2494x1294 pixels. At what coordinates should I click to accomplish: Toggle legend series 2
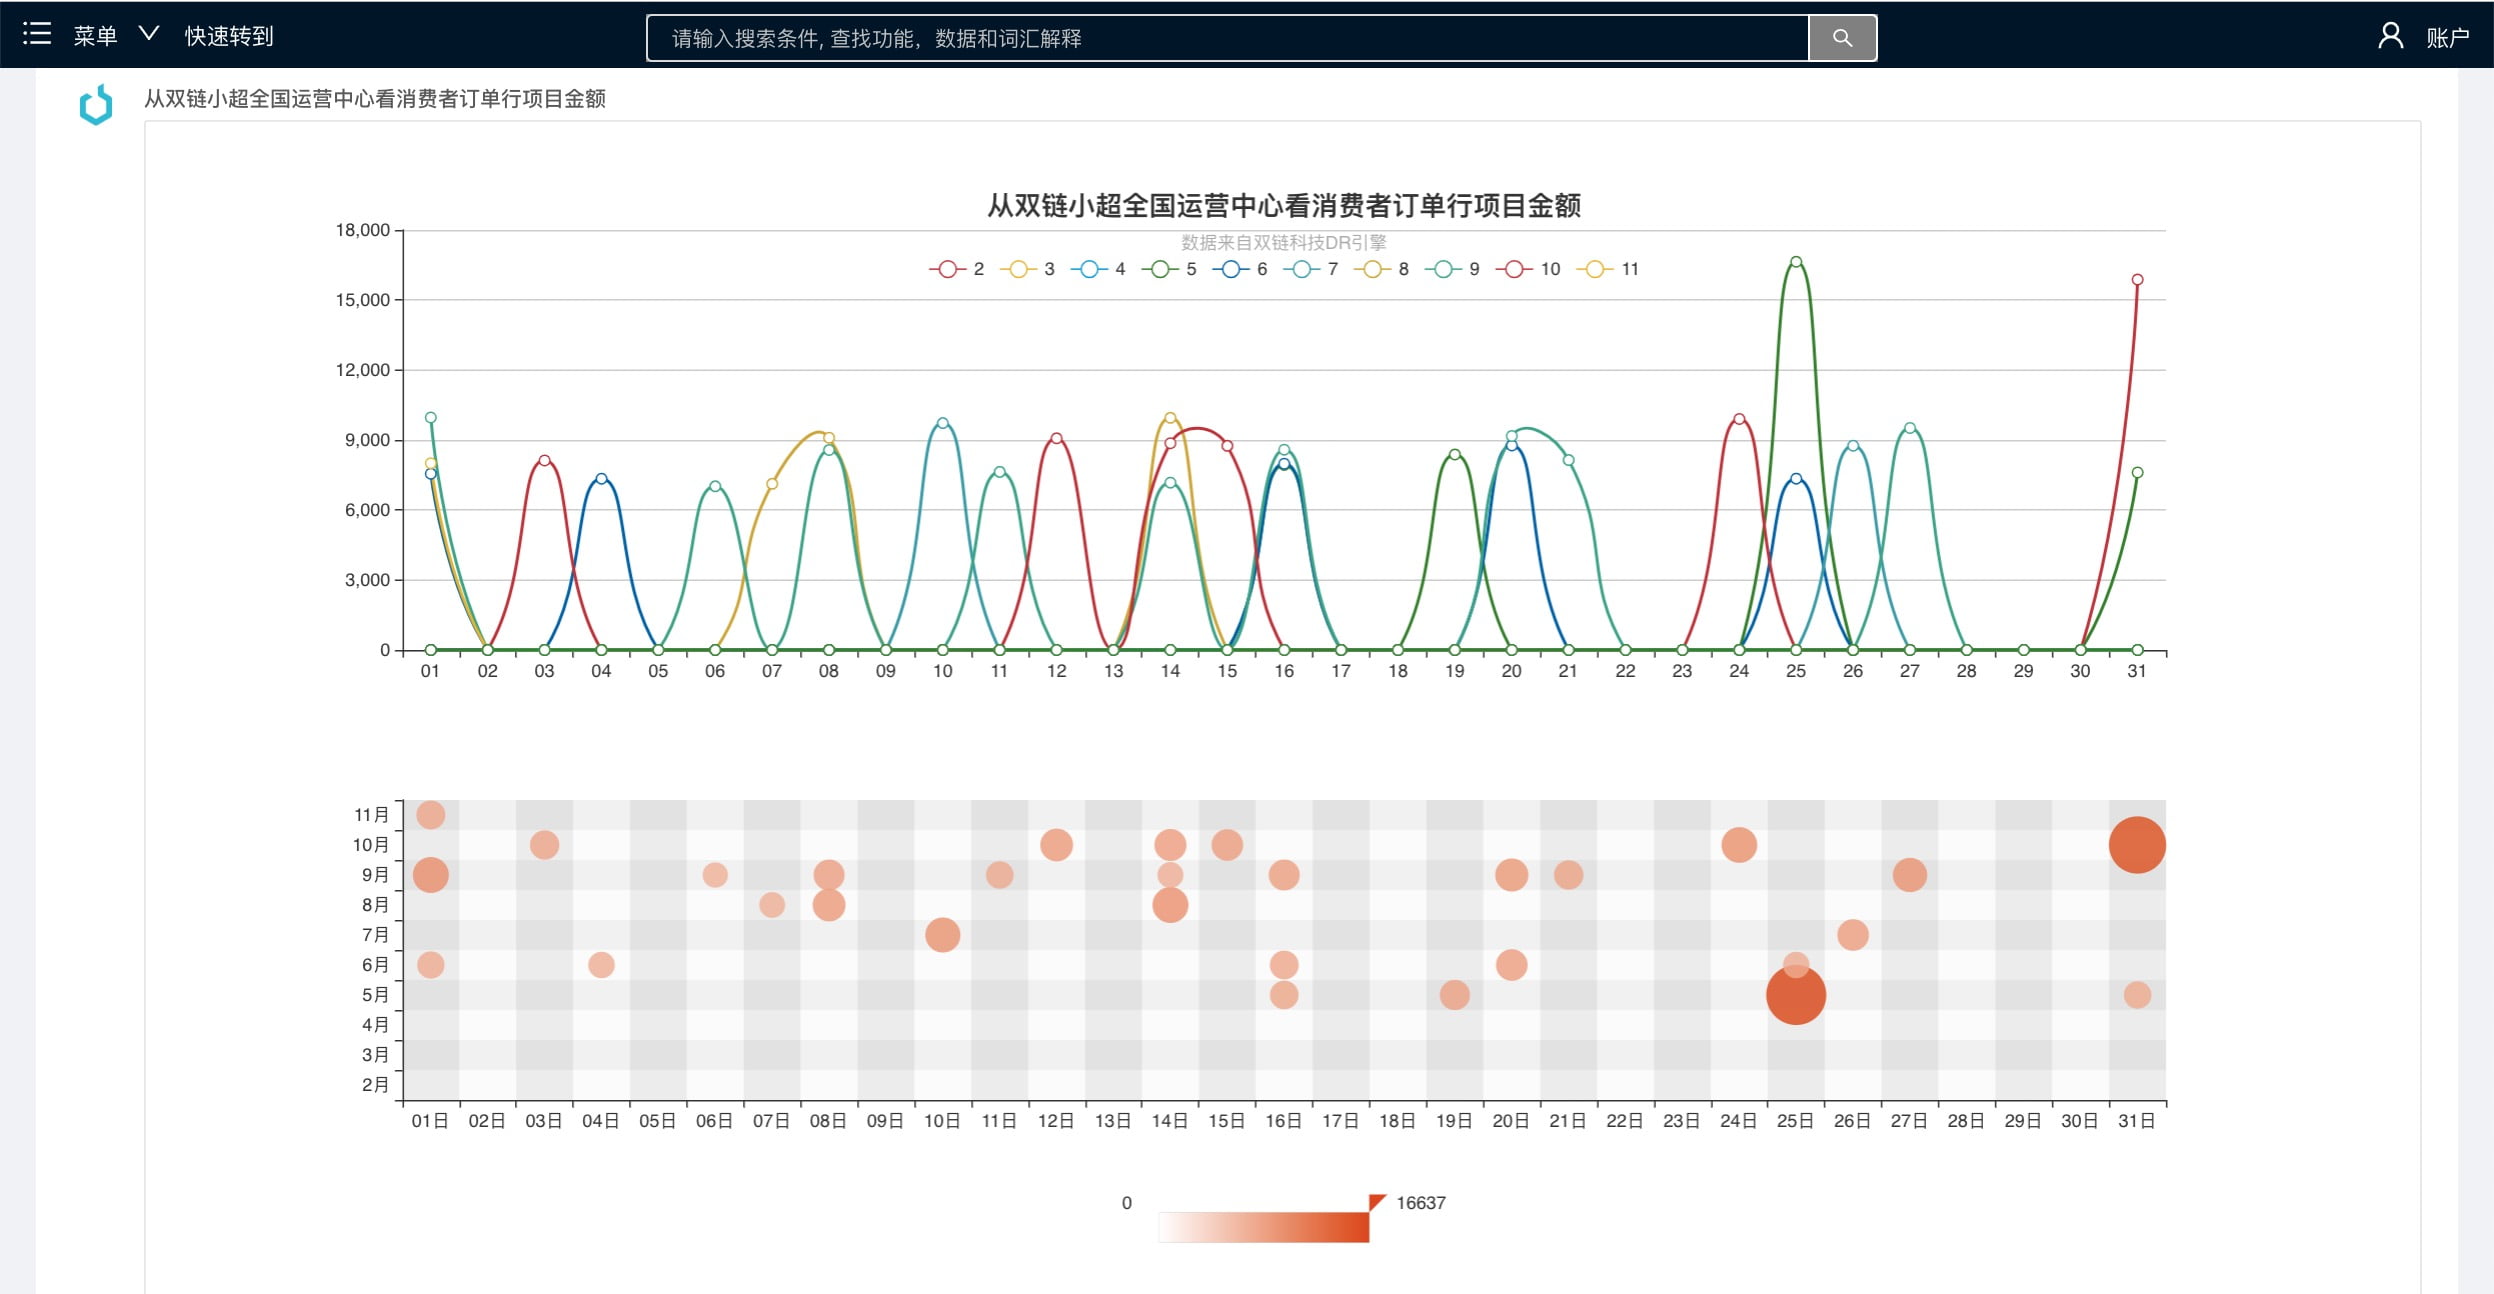point(957,269)
